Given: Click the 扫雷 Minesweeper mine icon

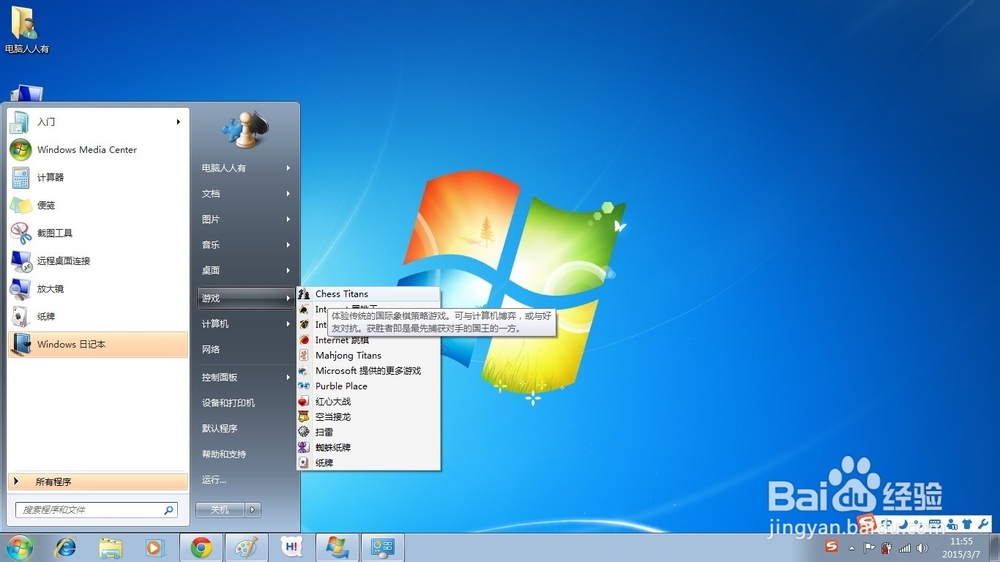Looking at the screenshot, I should click(304, 432).
